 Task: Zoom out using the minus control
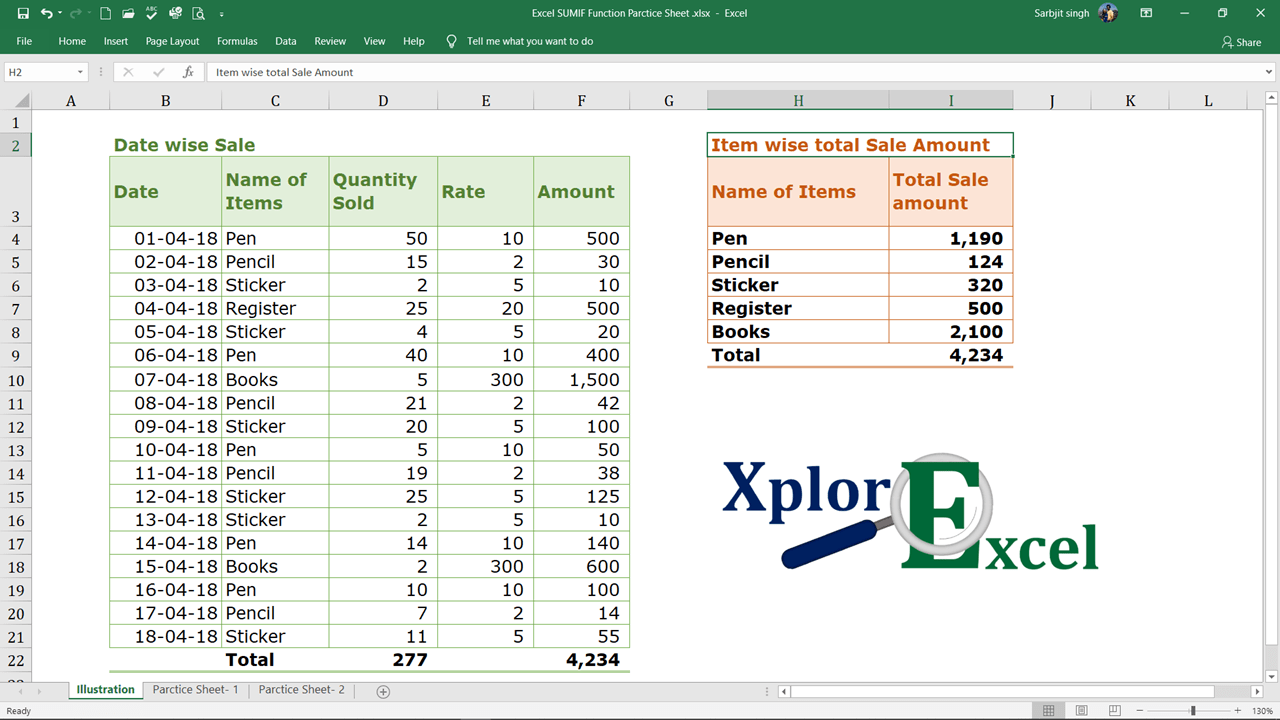1139,710
